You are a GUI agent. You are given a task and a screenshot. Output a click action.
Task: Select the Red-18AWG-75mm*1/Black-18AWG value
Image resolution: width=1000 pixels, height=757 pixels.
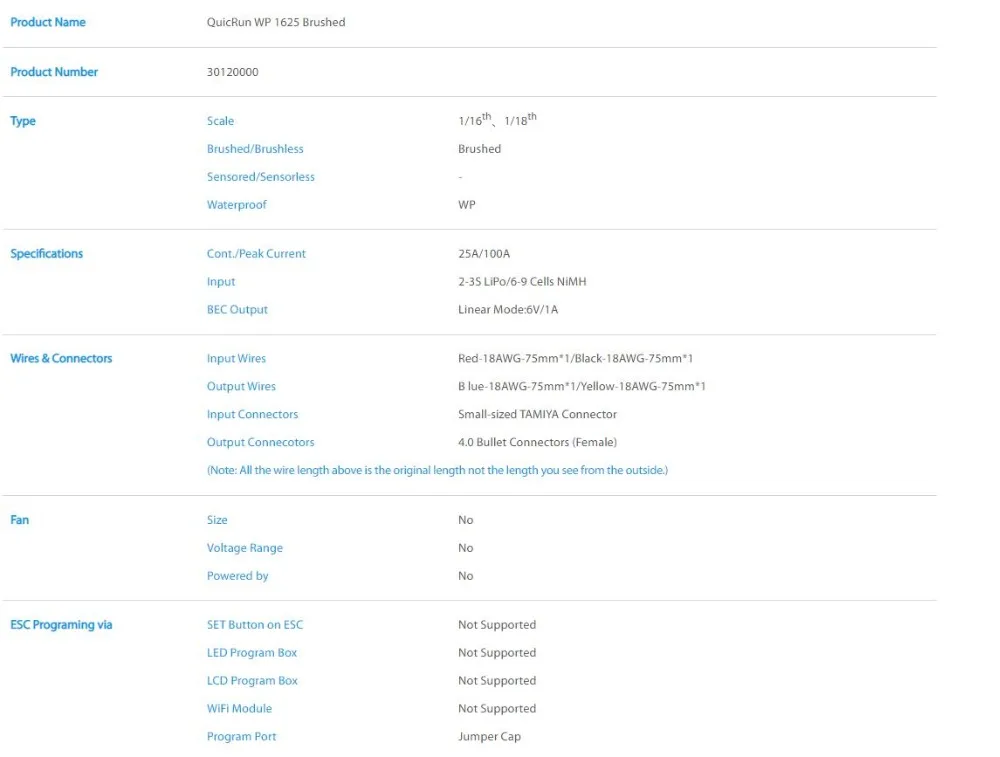(x=575, y=358)
